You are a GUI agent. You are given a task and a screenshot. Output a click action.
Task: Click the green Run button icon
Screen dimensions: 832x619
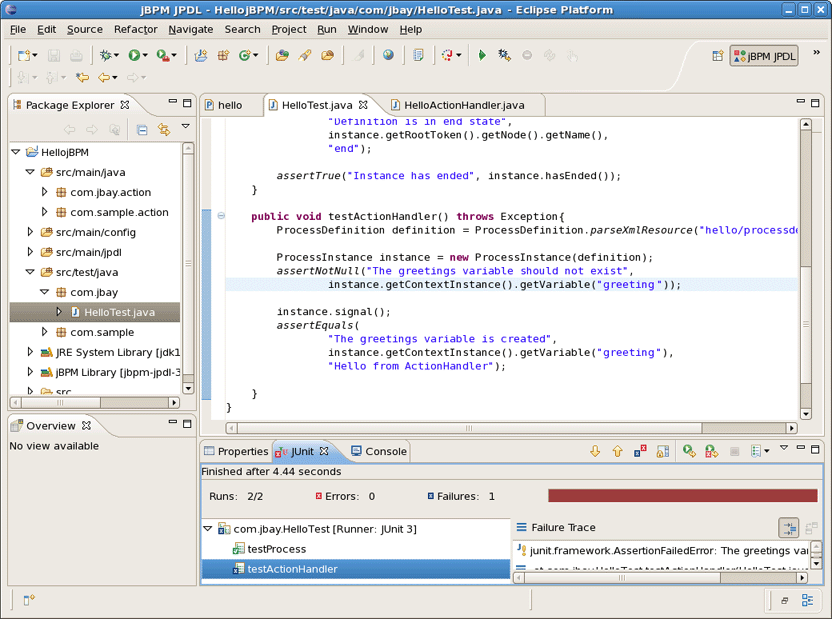134,55
